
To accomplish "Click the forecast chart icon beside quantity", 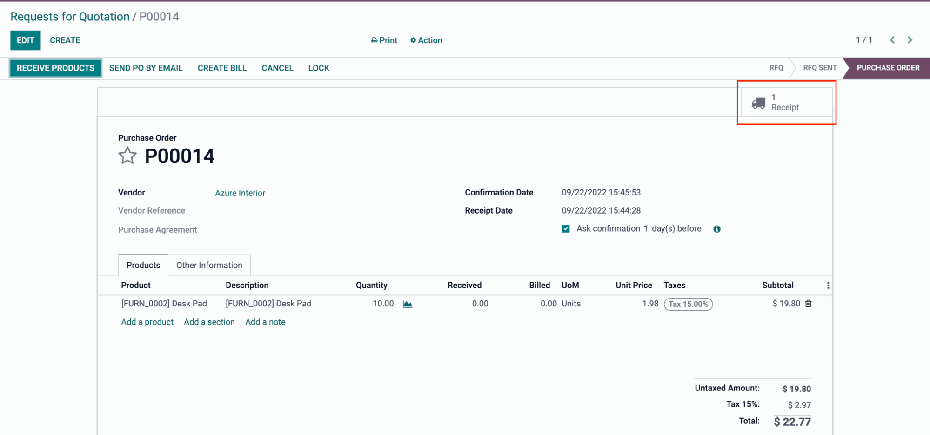I will tap(408, 304).
